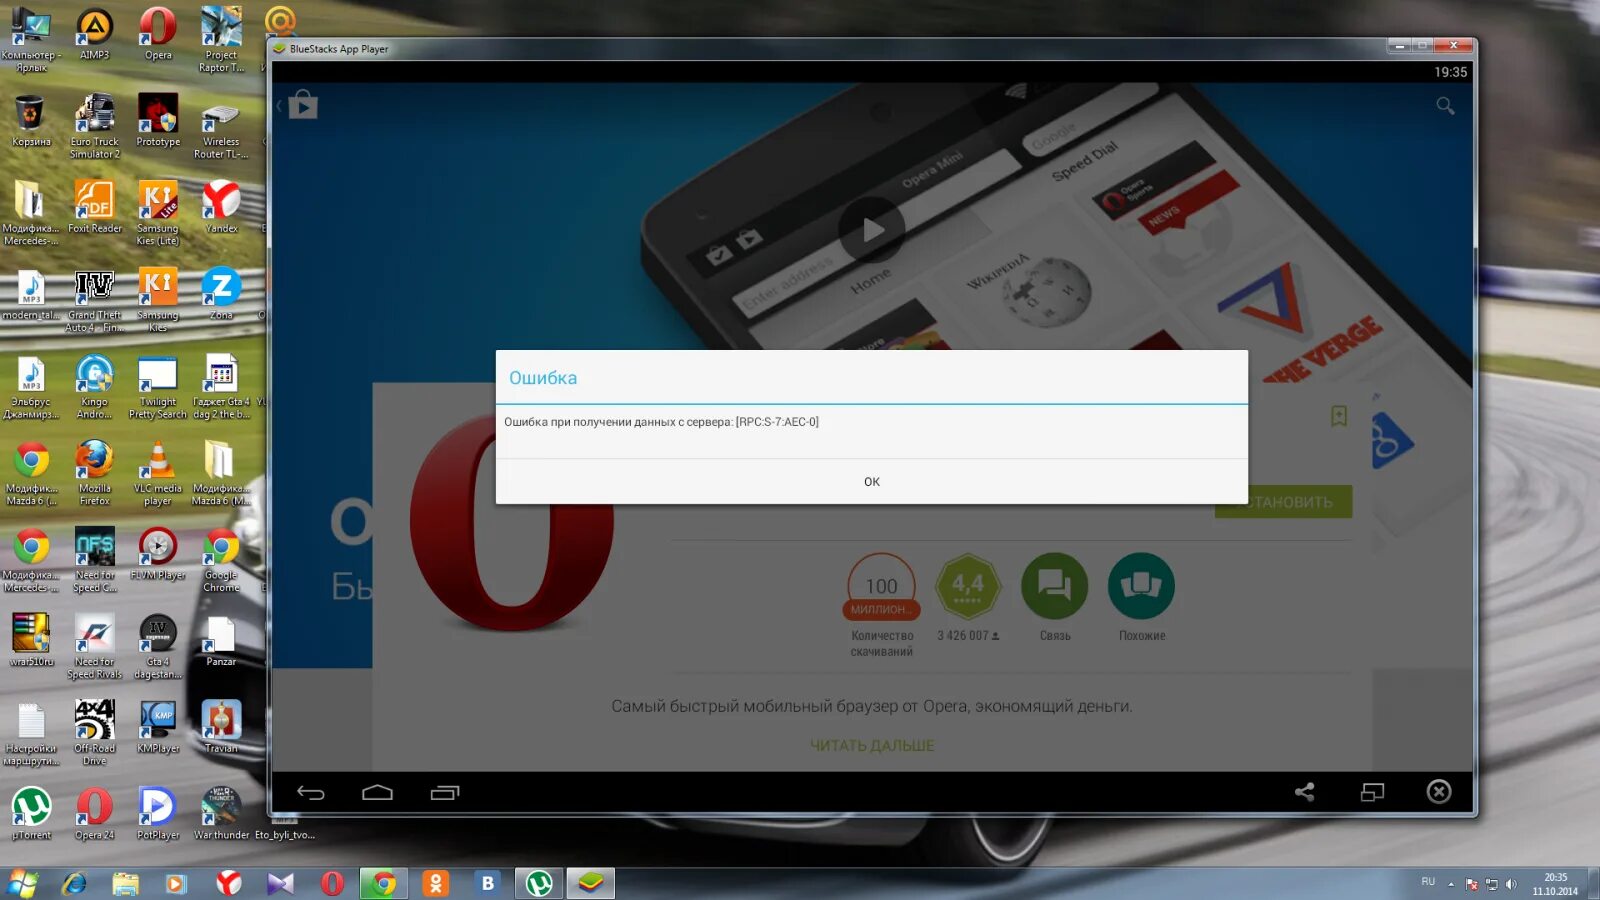Open Opera 24 desktop shortcut
Image resolution: width=1600 pixels, height=900 pixels.
pos(95,813)
